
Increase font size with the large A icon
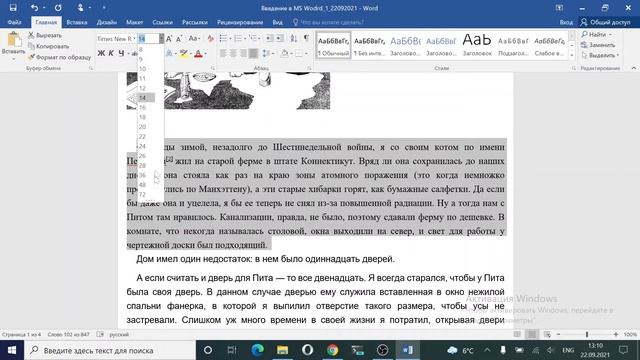pos(169,39)
